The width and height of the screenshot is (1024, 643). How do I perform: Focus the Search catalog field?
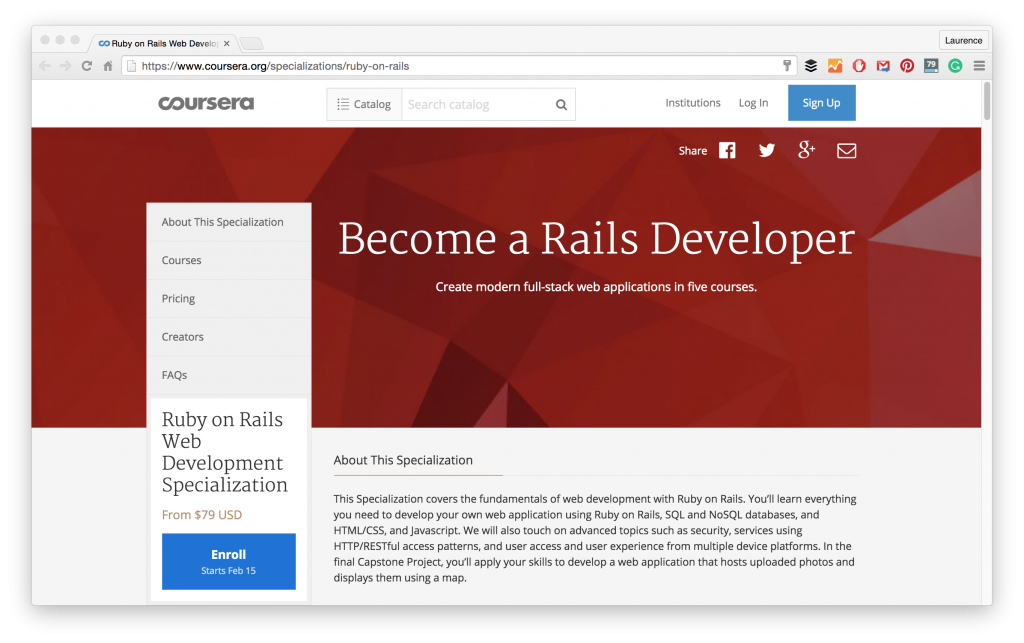(479, 104)
